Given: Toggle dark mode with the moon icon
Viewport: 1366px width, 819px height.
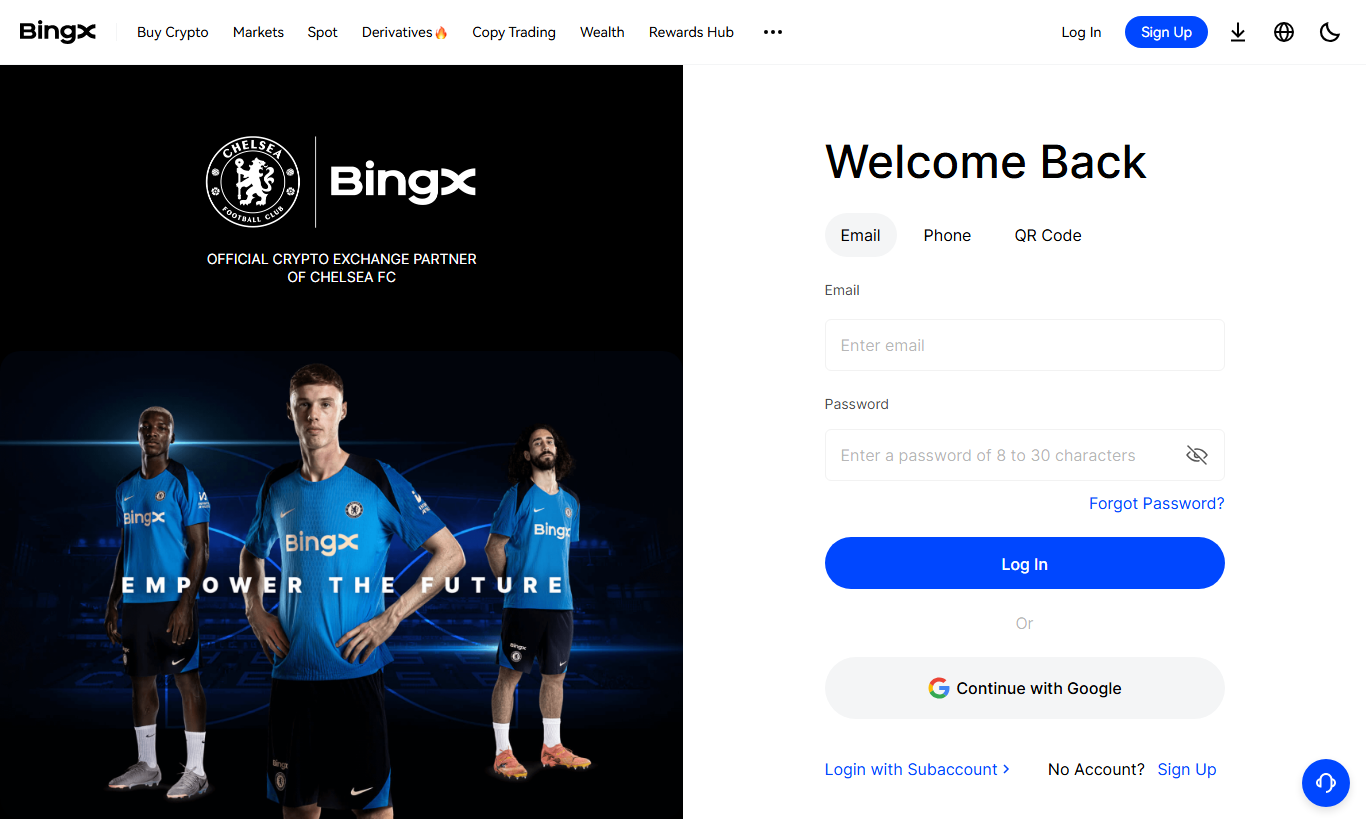Looking at the screenshot, I should coord(1330,32).
